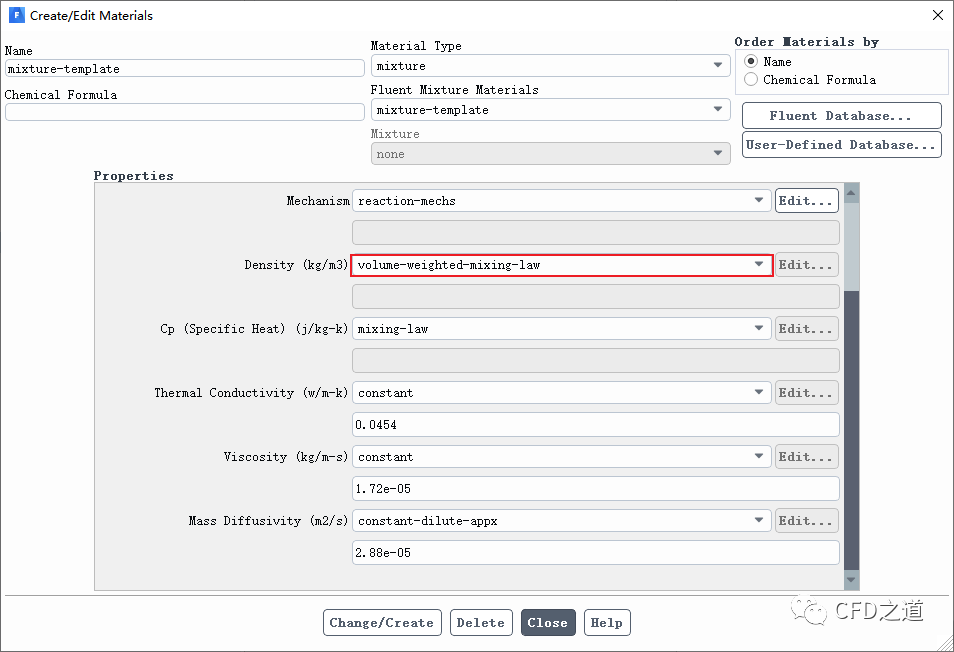Click the material Name text field
954x652 pixels.
coord(185,69)
